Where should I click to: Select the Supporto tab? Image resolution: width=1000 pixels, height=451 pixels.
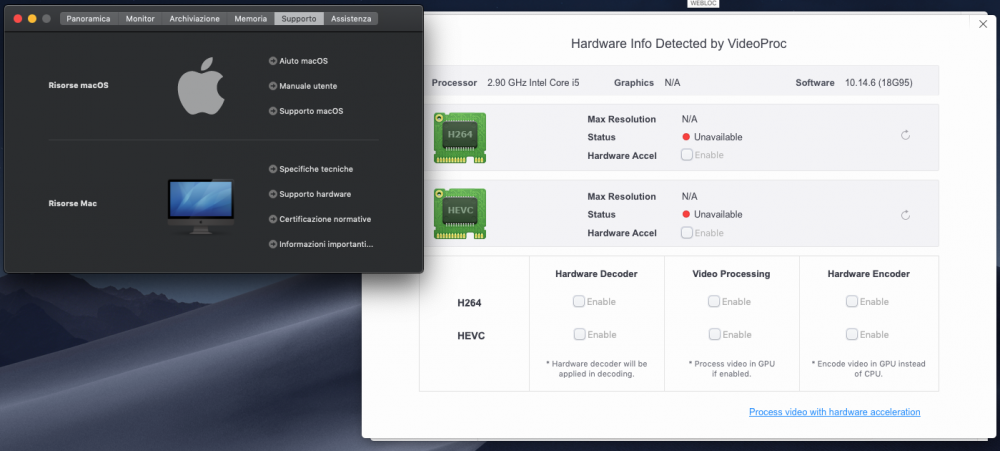pyautogui.click(x=298, y=18)
